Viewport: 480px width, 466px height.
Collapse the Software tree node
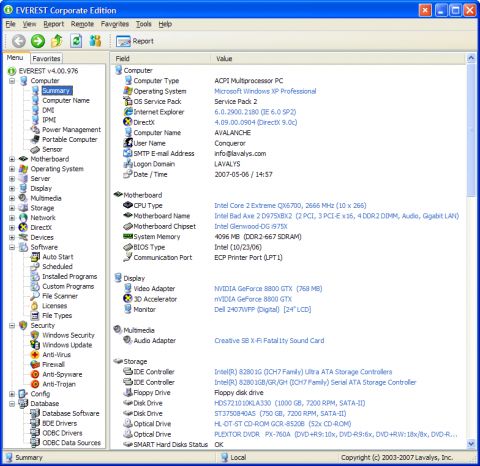(12, 247)
